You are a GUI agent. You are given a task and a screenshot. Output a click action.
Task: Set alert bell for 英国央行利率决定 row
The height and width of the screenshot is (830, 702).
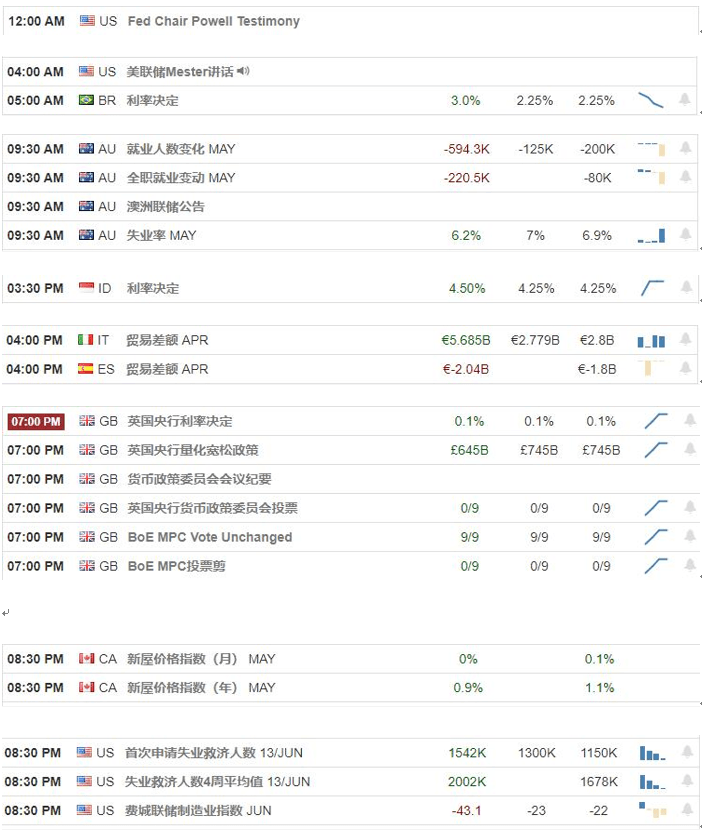coord(690,420)
